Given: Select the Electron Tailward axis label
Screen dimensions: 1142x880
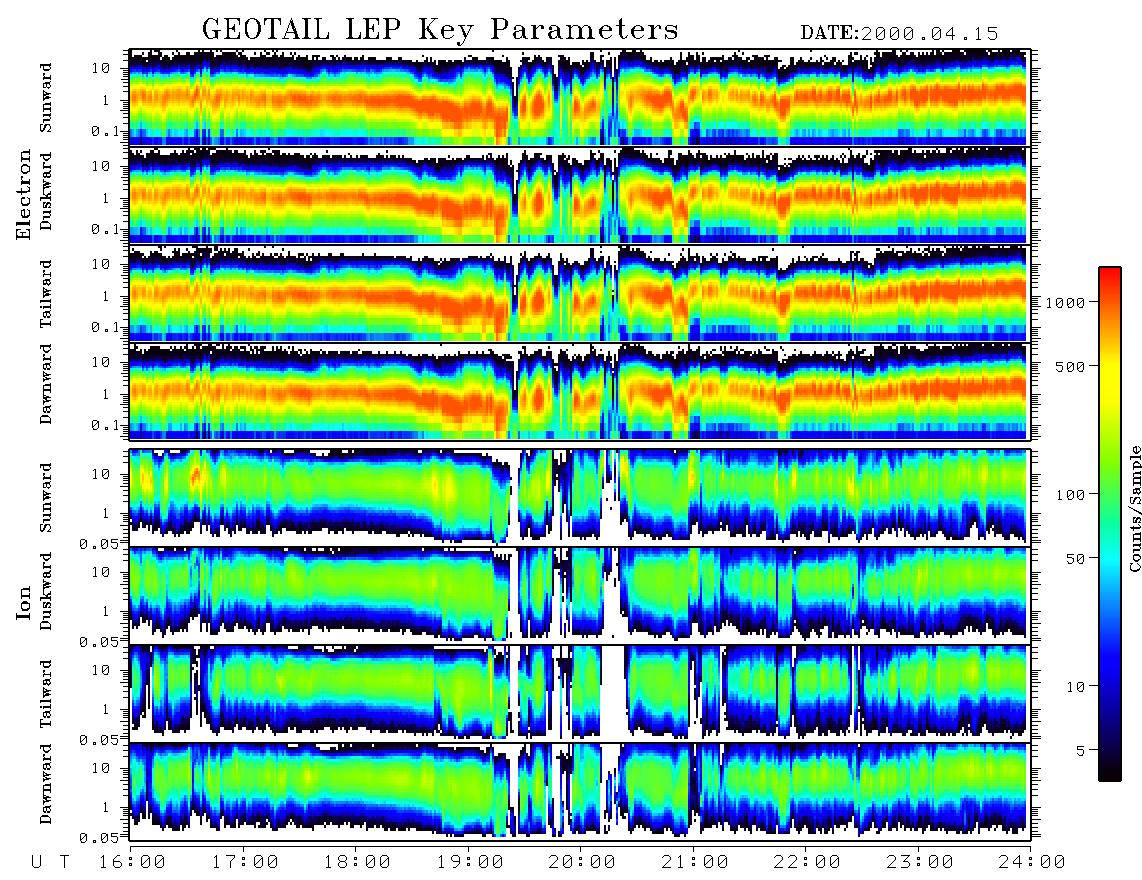Looking at the screenshot, I should coord(46,294).
